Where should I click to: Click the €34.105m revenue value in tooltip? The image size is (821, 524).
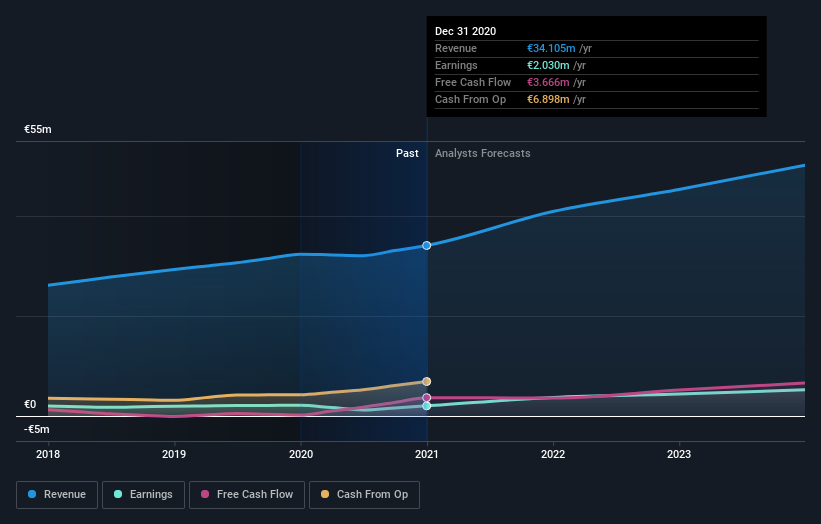tap(551, 48)
